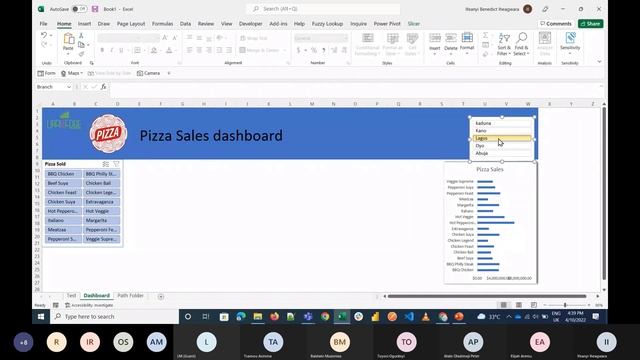Open Clipboard group dialog launcher

click(91, 63)
